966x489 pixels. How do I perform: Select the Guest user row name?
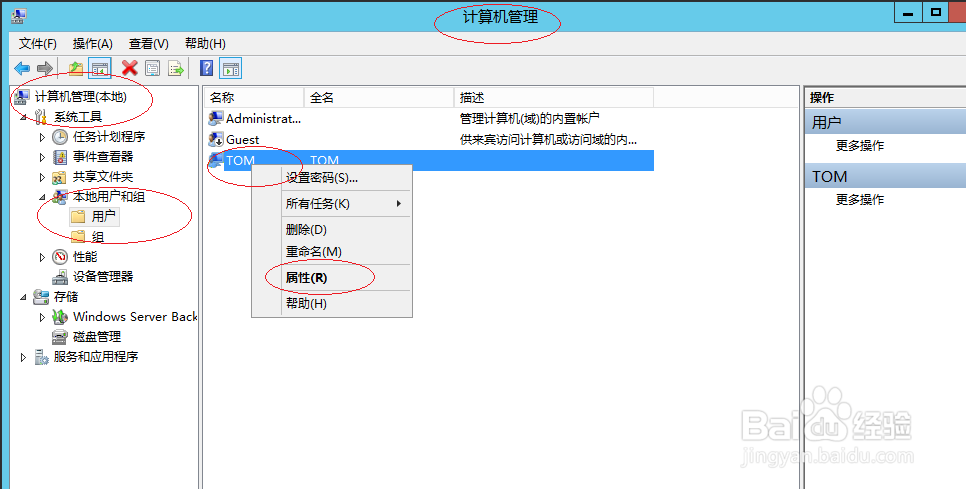243,140
